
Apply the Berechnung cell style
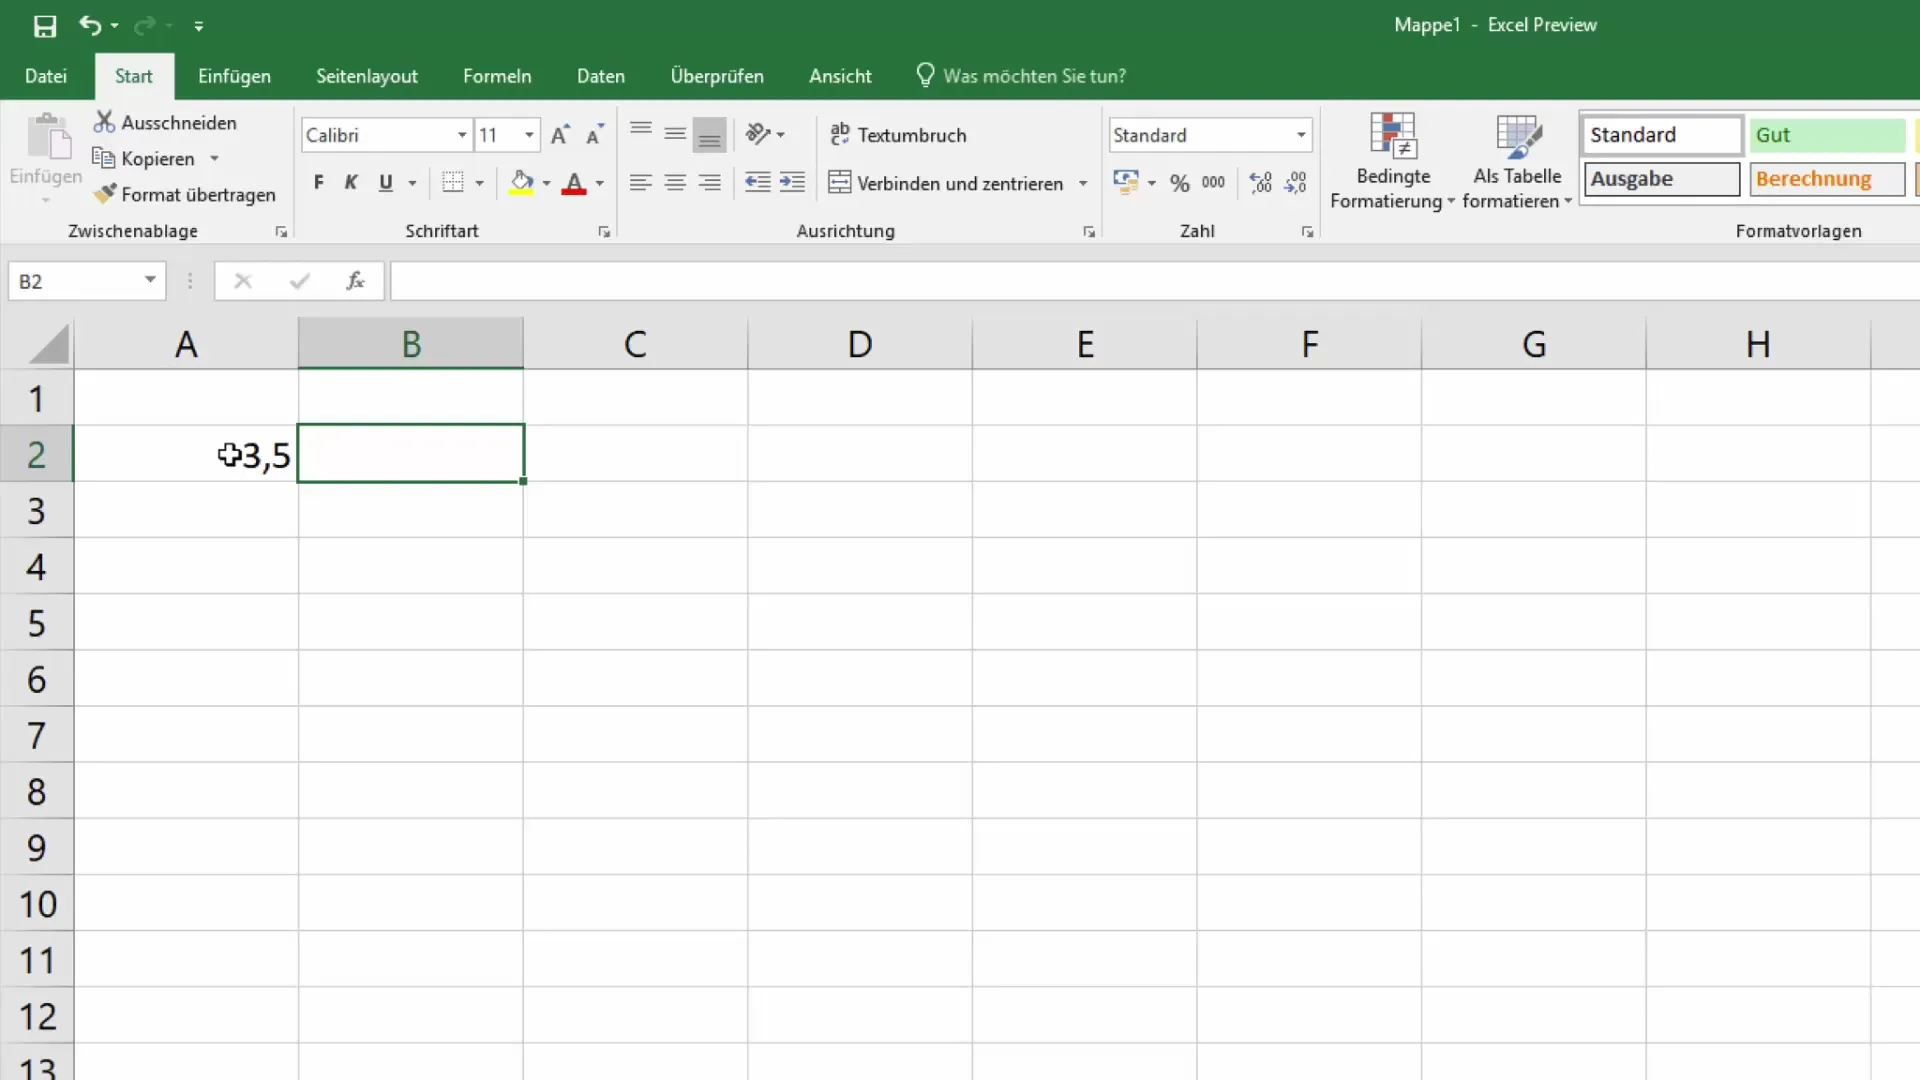click(1828, 179)
